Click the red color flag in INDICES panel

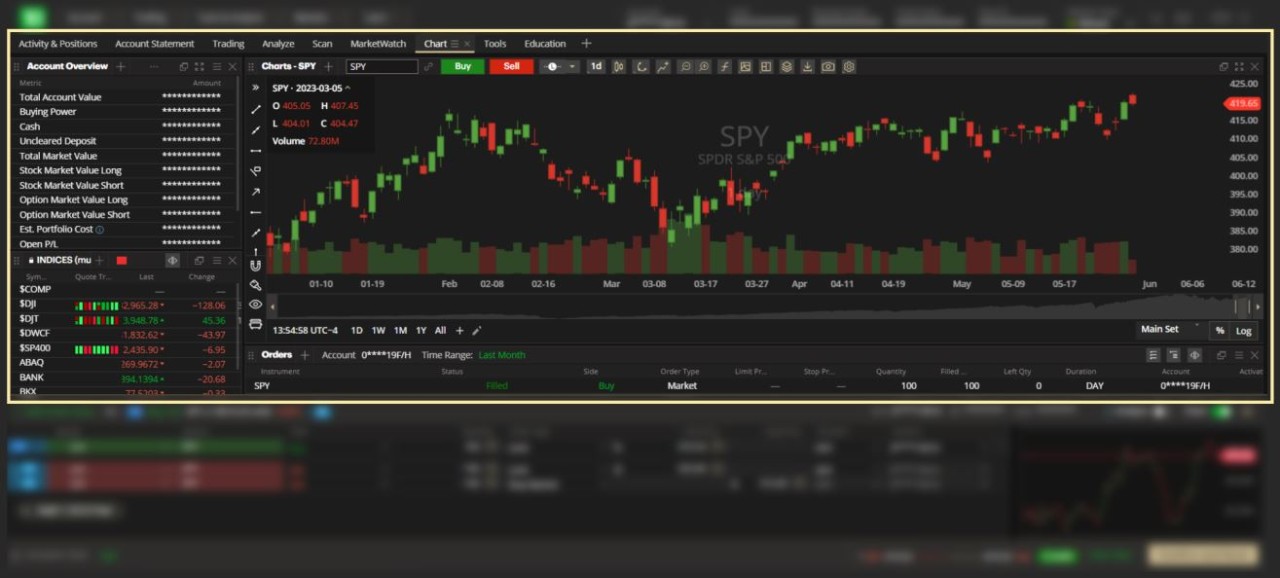click(x=122, y=261)
